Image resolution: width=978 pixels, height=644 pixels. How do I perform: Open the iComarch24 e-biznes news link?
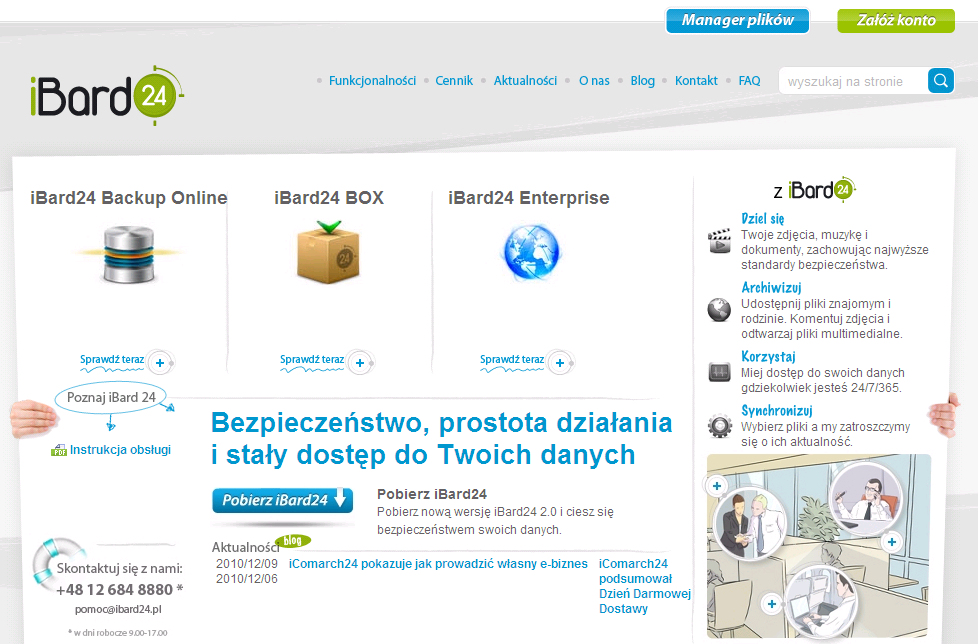coord(438,564)
